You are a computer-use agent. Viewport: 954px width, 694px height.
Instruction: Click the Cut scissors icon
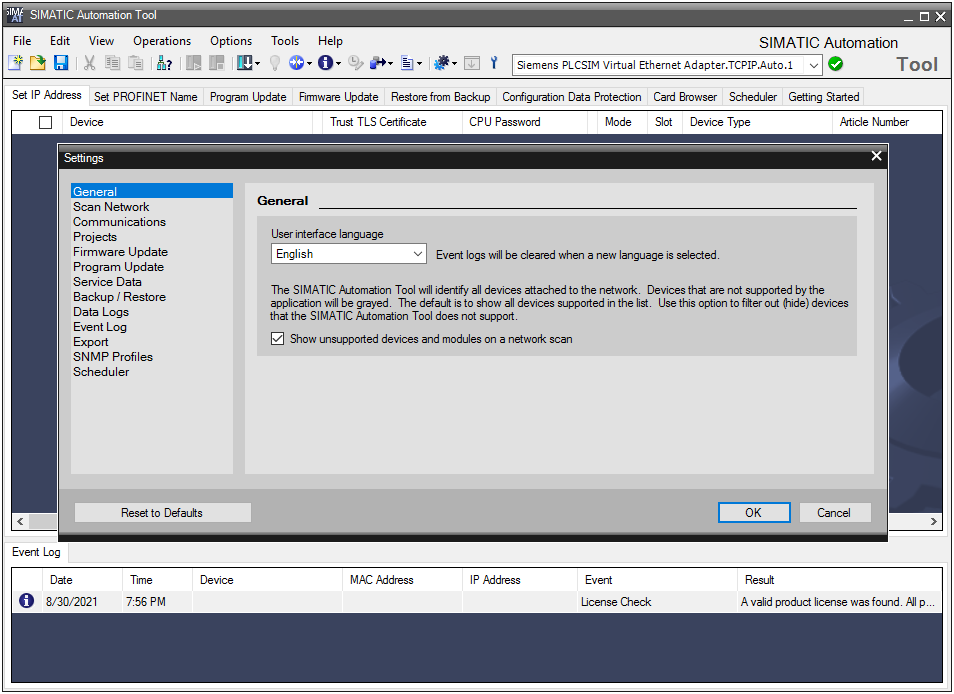tap(89, 63)
